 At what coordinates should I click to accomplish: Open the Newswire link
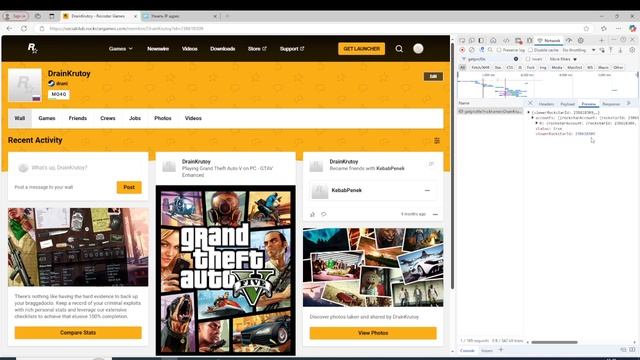[158, 49]
